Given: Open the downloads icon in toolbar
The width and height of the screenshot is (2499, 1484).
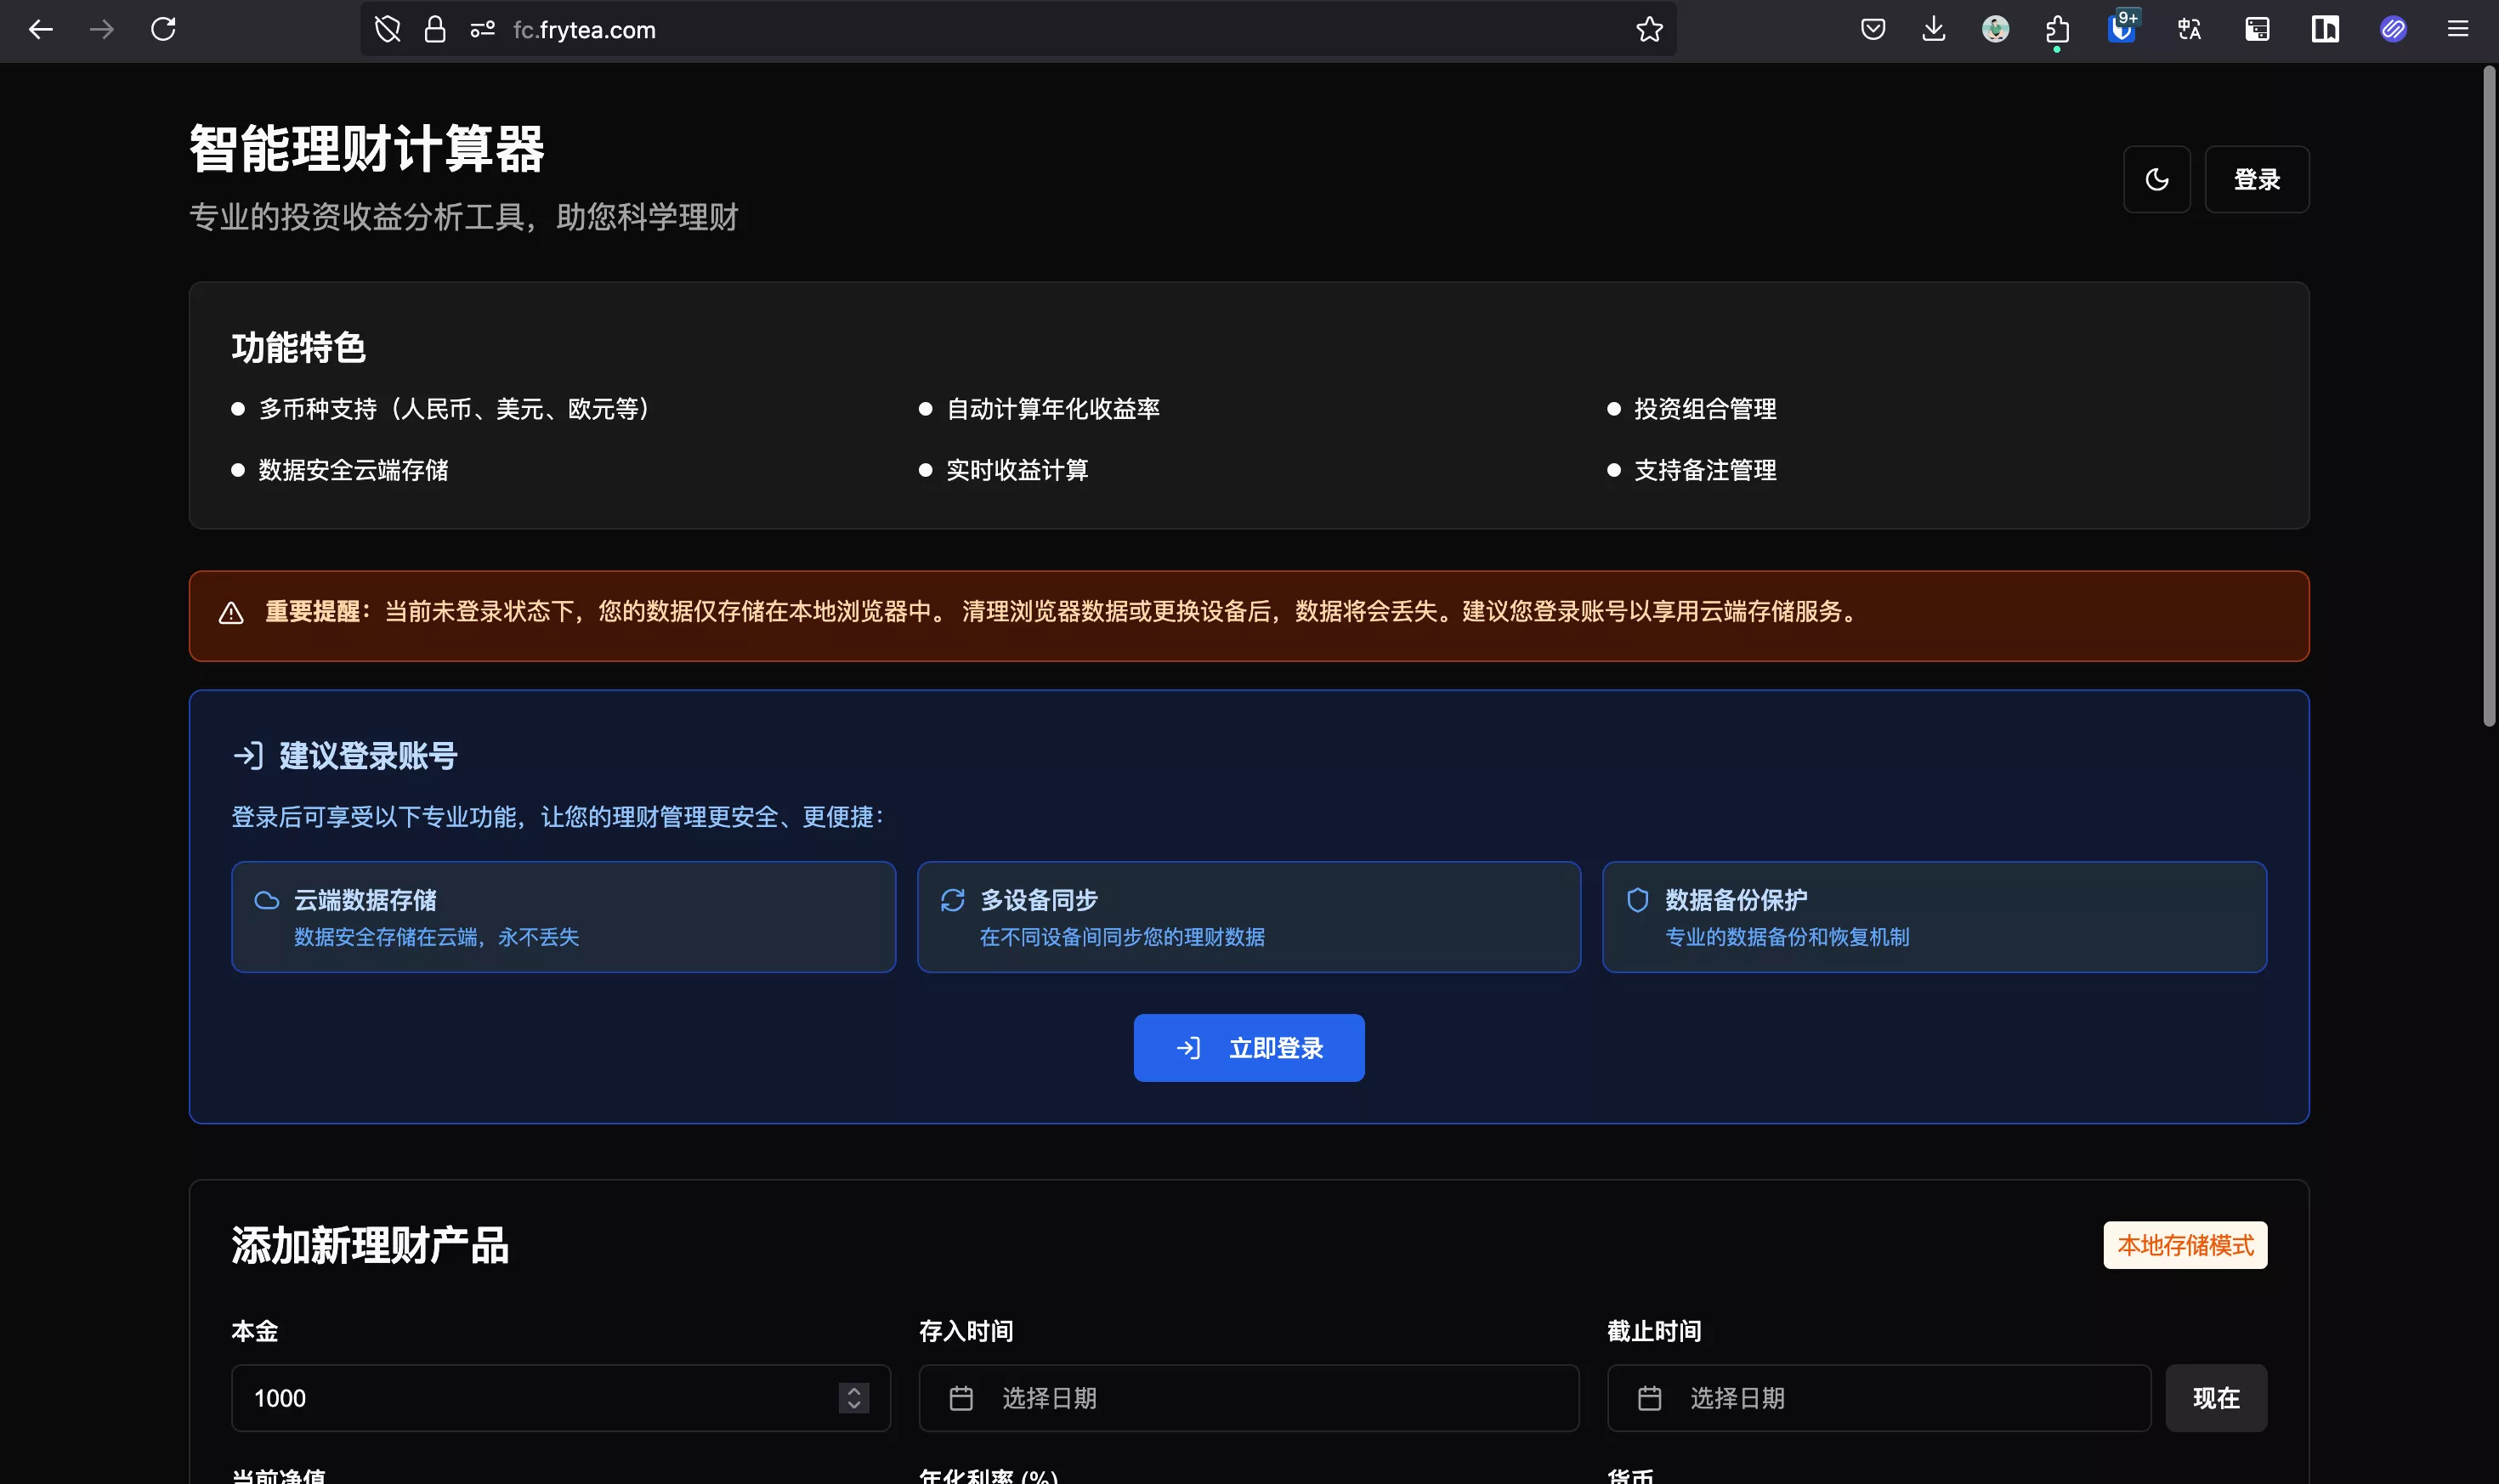Looking at the screenshot, I should click(1933, 30).
